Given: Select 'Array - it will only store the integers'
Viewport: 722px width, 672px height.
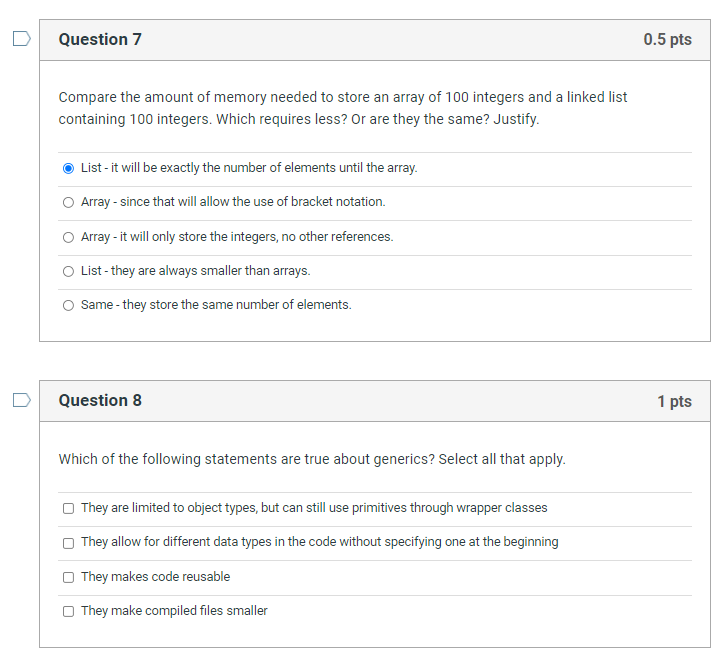Looking at the screenshot, I should (x=68, y=237).
